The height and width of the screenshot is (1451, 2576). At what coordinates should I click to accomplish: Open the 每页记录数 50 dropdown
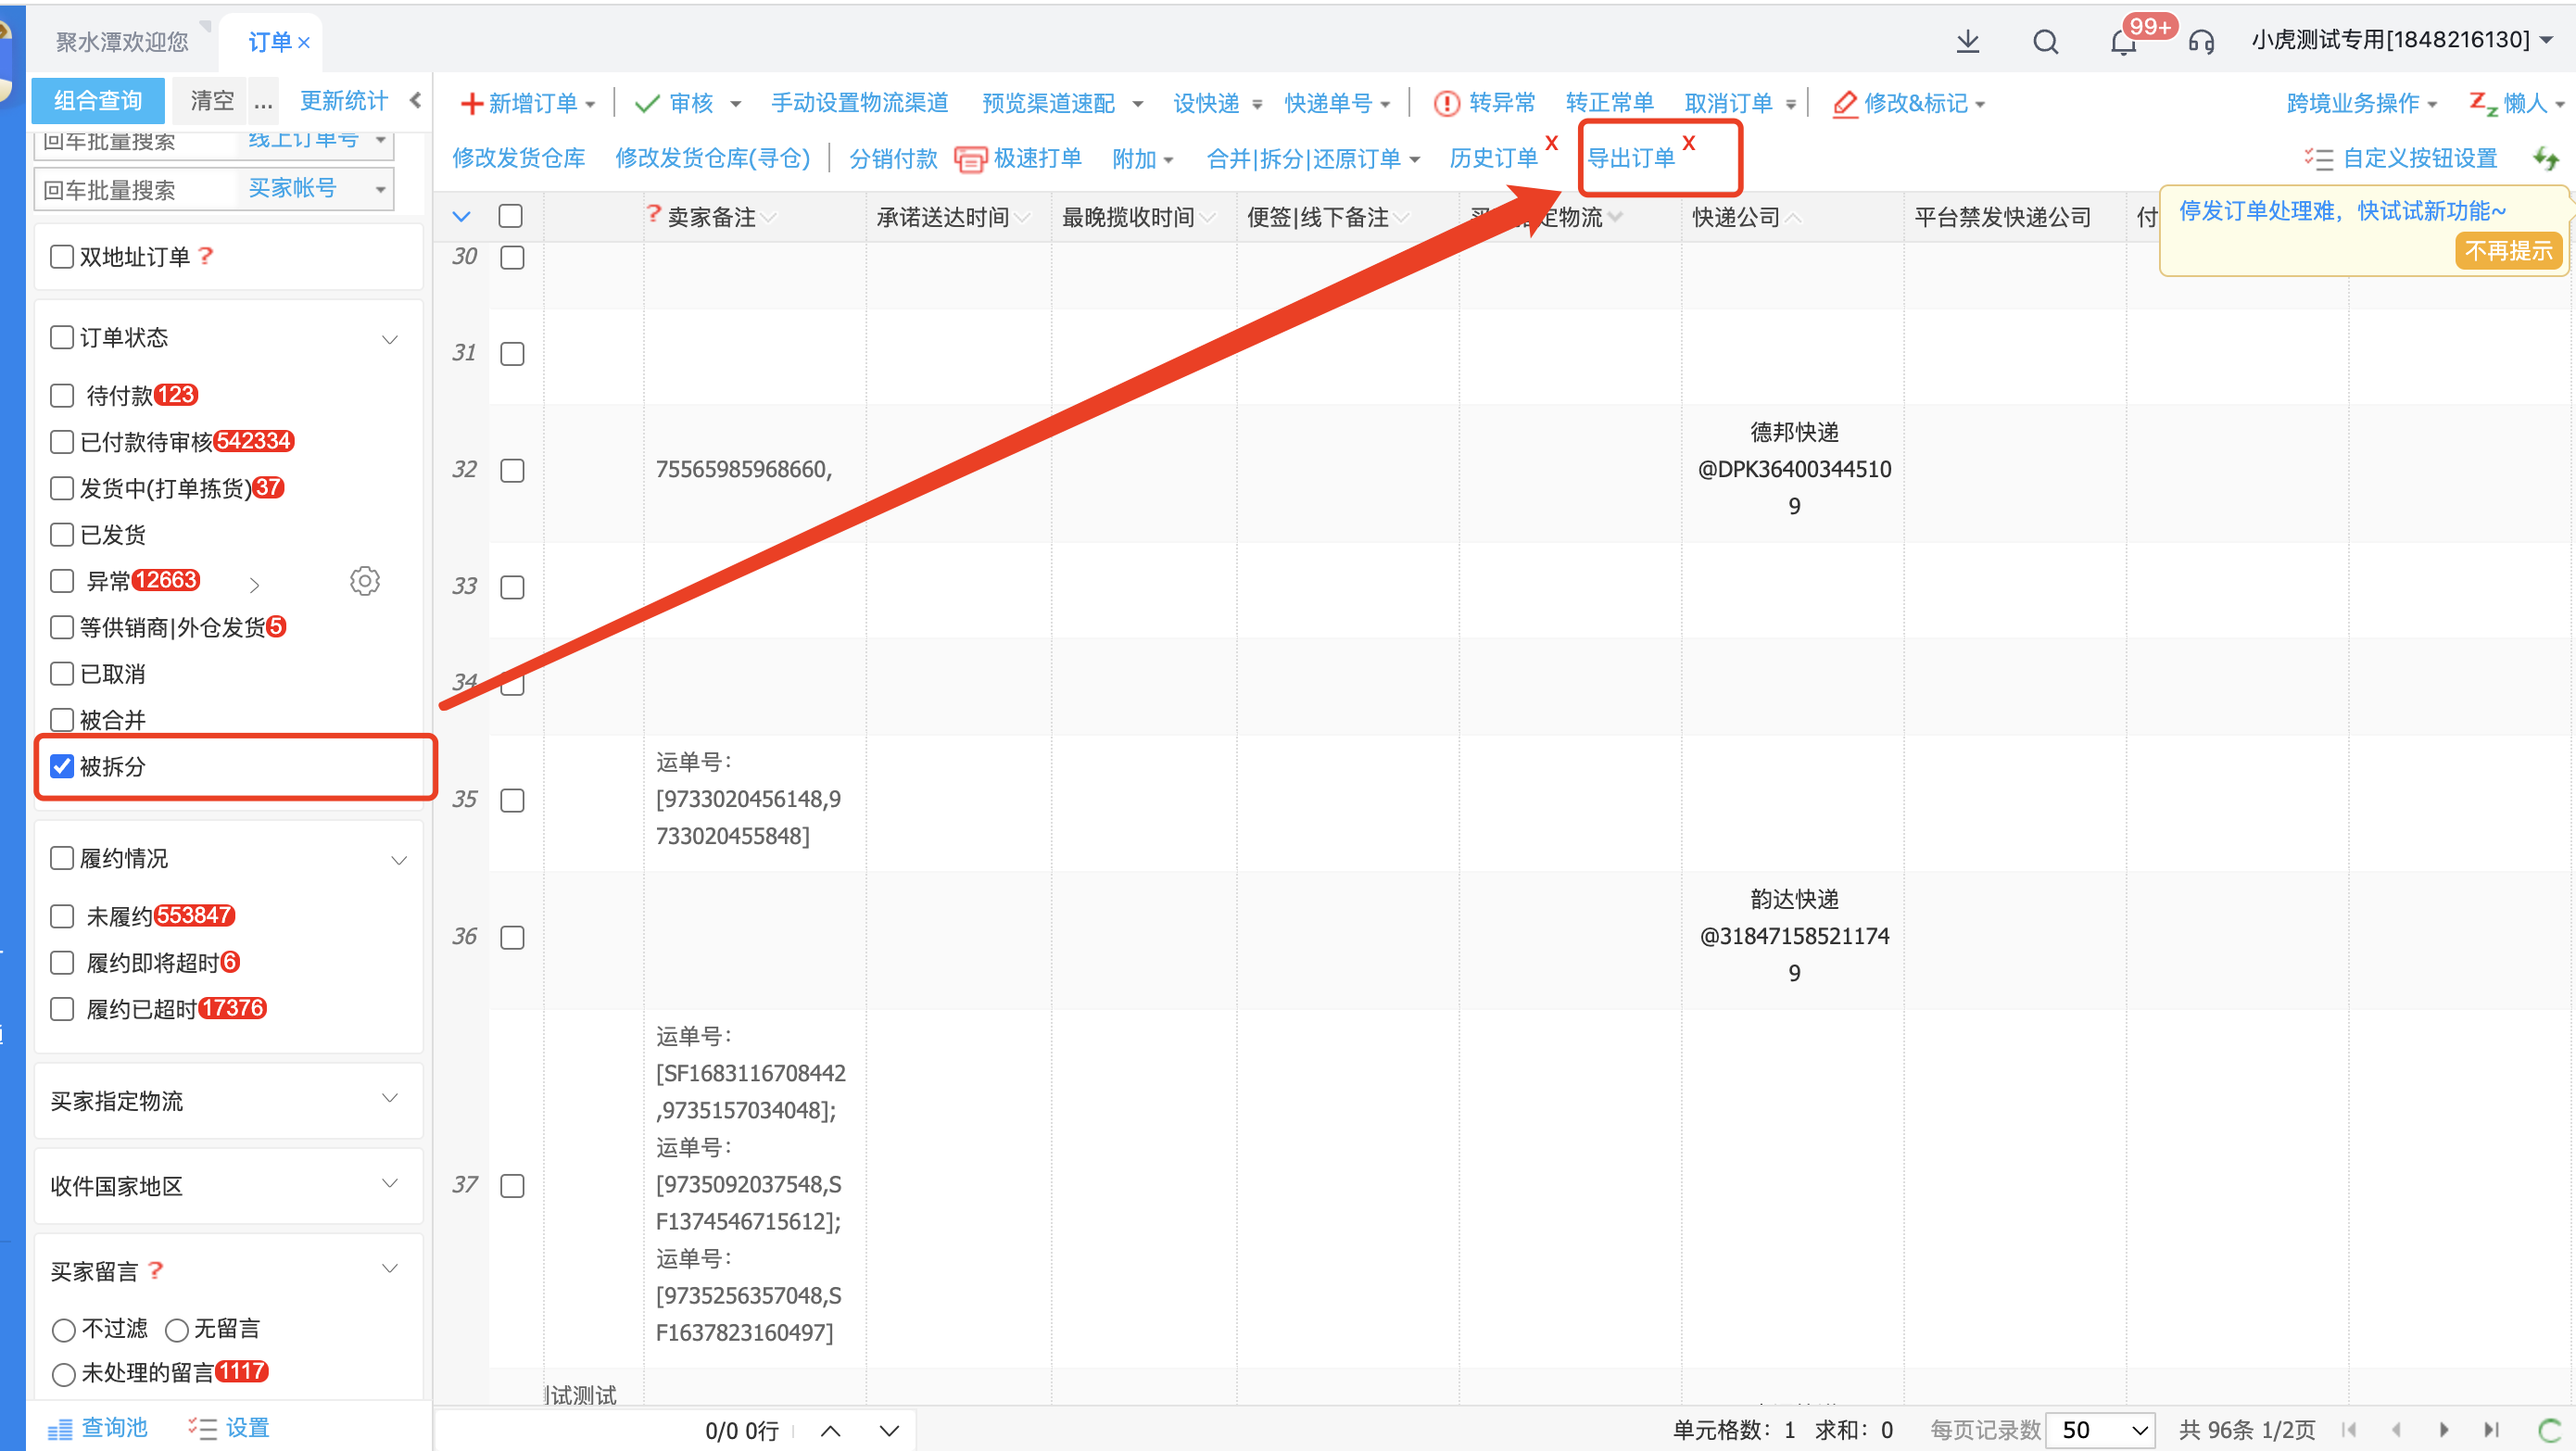[x=2100, y=1431]
